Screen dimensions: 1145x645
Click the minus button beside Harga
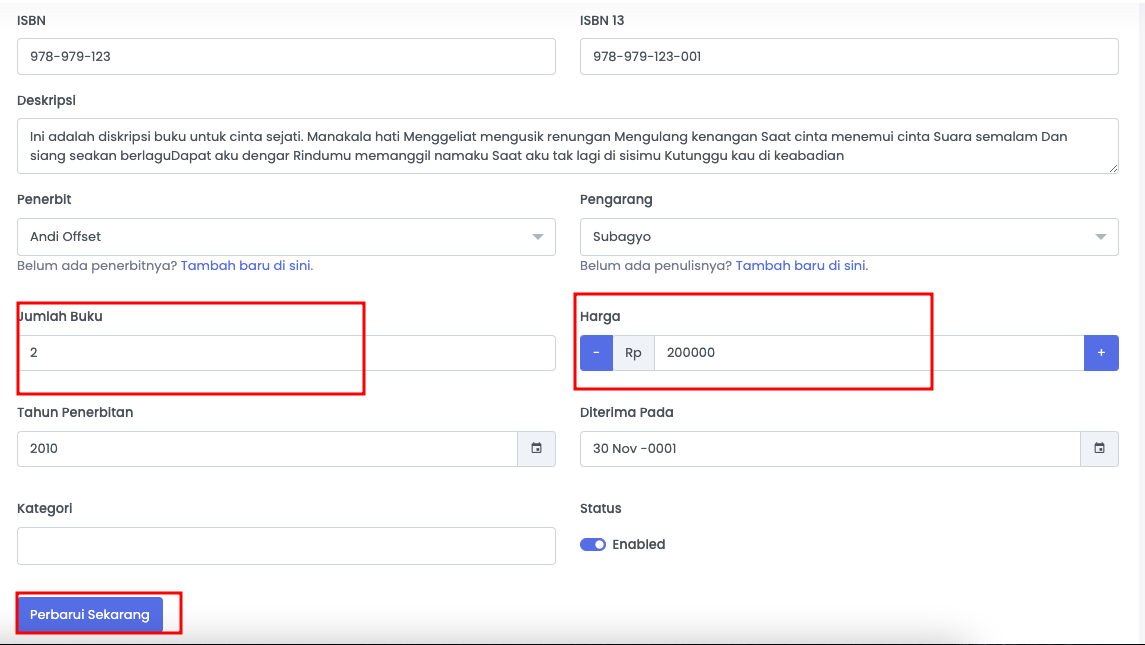[x=595, y=352]
